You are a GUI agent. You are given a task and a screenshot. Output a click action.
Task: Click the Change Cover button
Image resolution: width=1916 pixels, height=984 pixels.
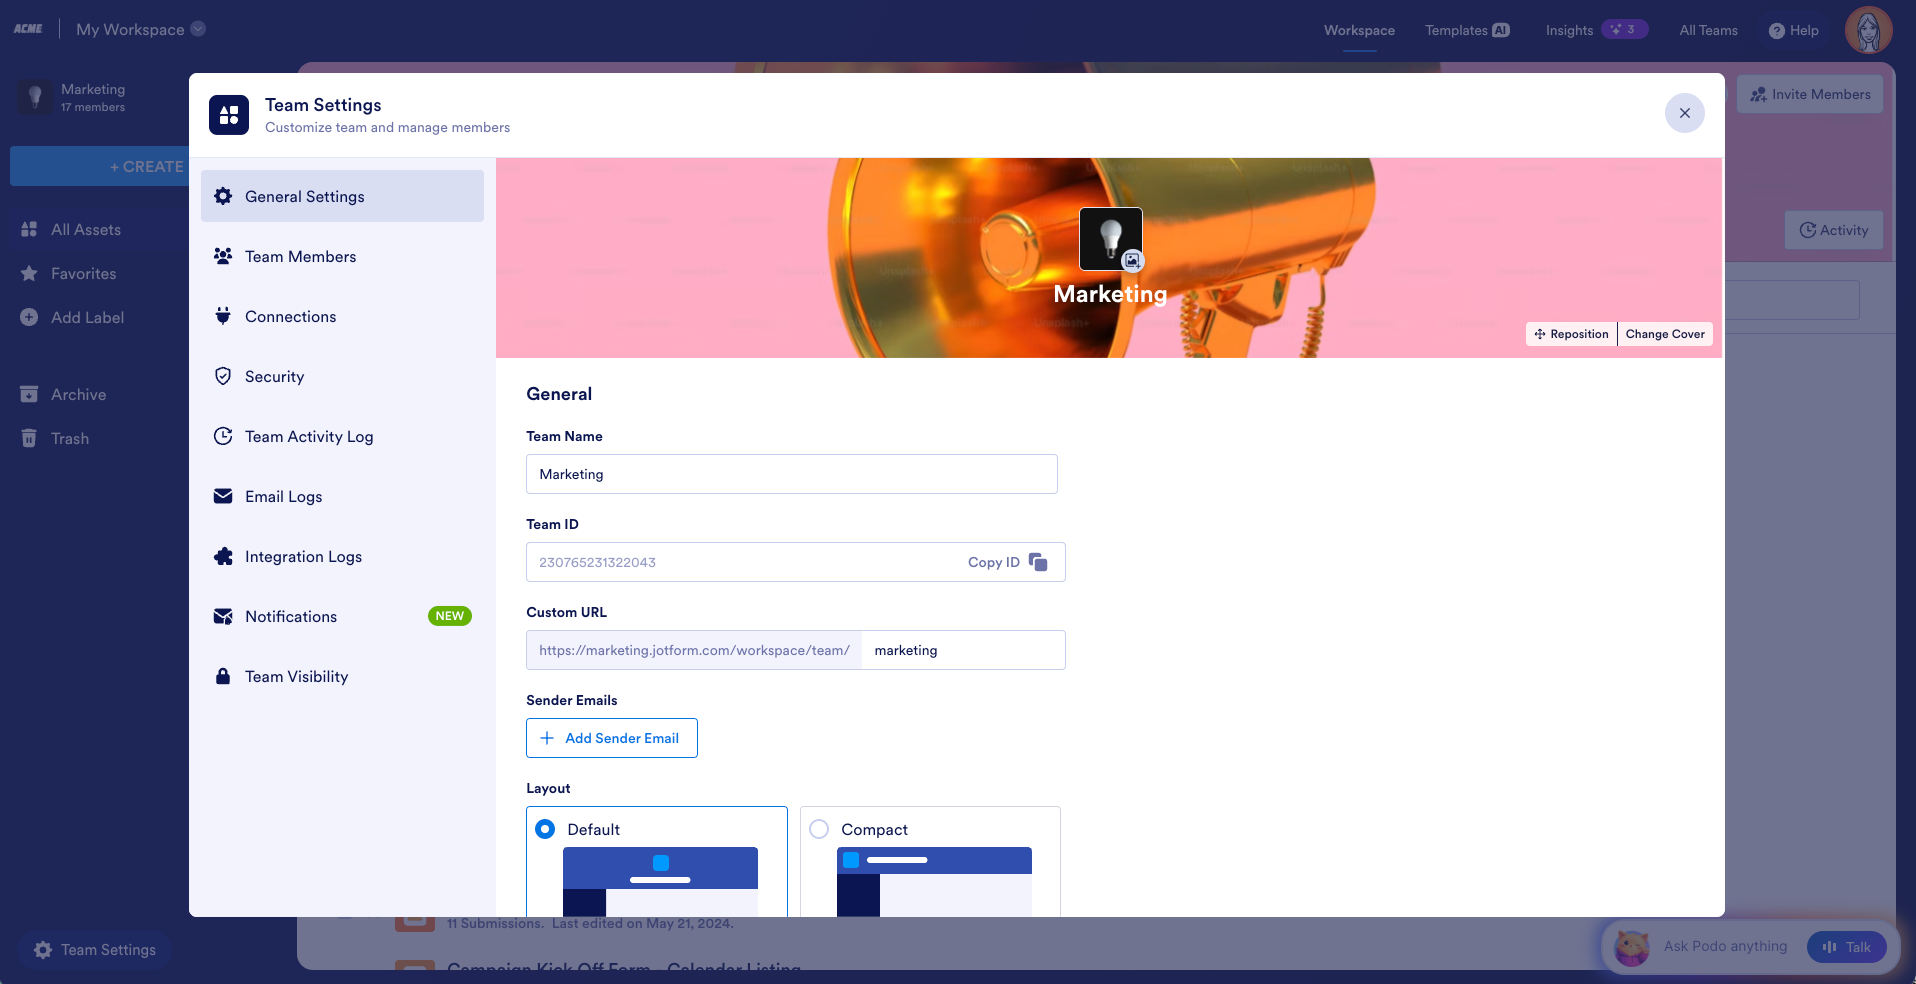click(x=1665, y=334)
